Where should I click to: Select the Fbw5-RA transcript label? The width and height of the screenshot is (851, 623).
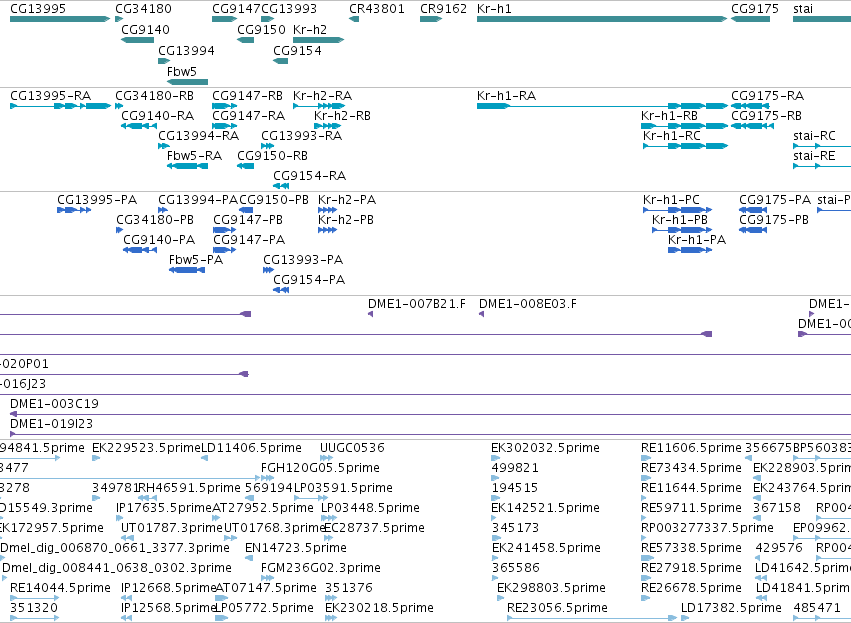click(x=194, y=156)
